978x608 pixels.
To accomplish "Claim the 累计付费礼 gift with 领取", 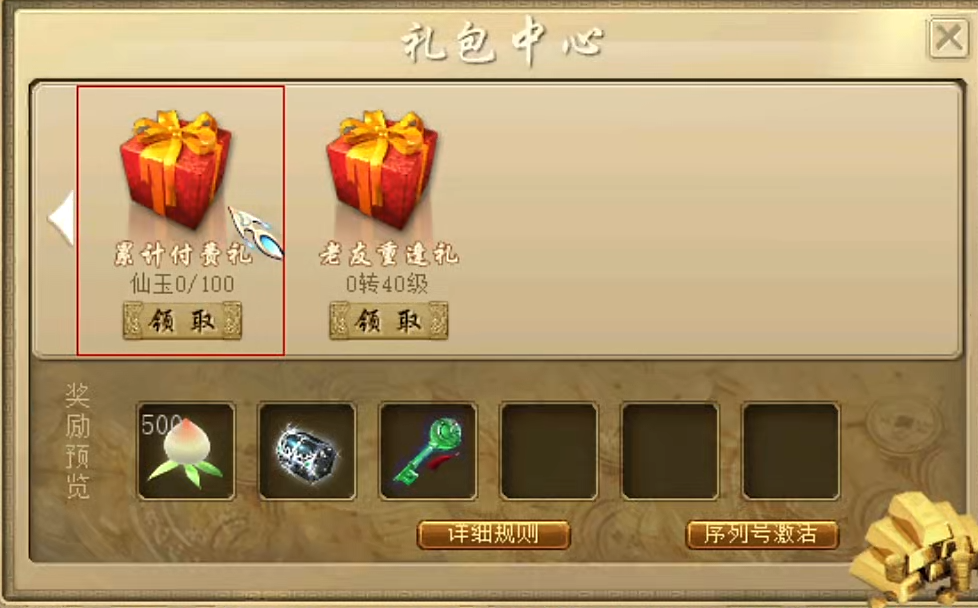I will tap(182, 321).
